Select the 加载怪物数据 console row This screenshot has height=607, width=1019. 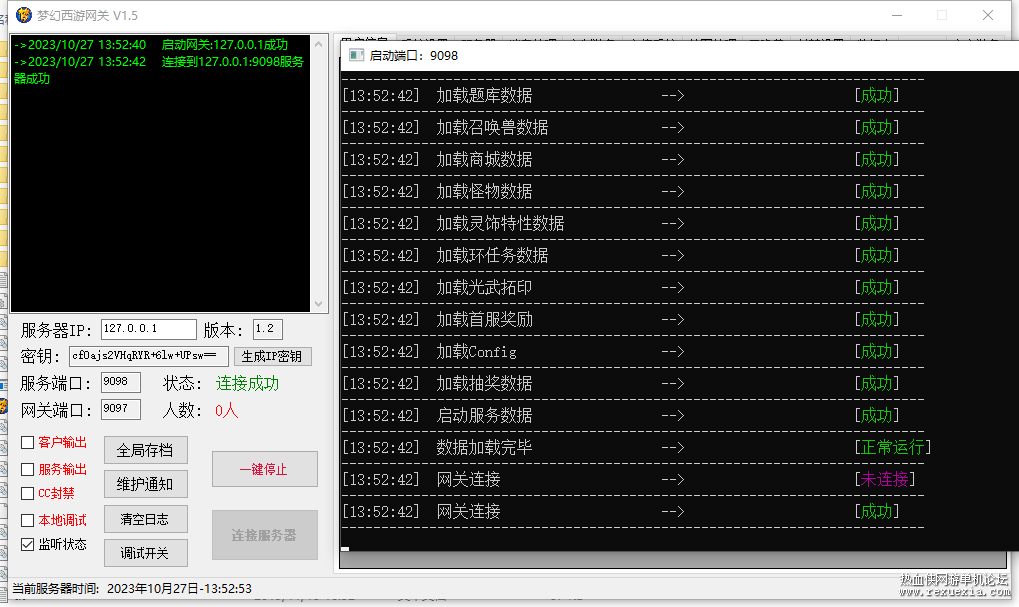pyautogui.click(x=621, y=192)
